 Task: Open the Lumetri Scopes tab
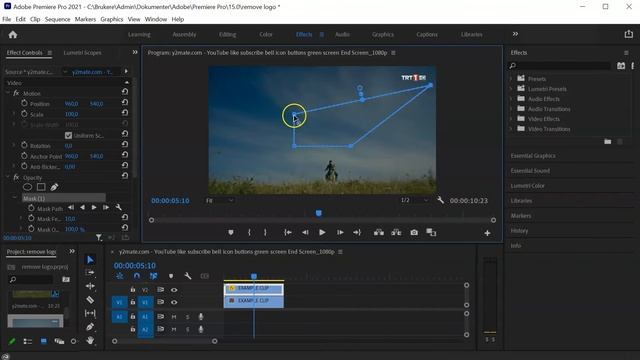pyautogui.click(x=82, y=53)
